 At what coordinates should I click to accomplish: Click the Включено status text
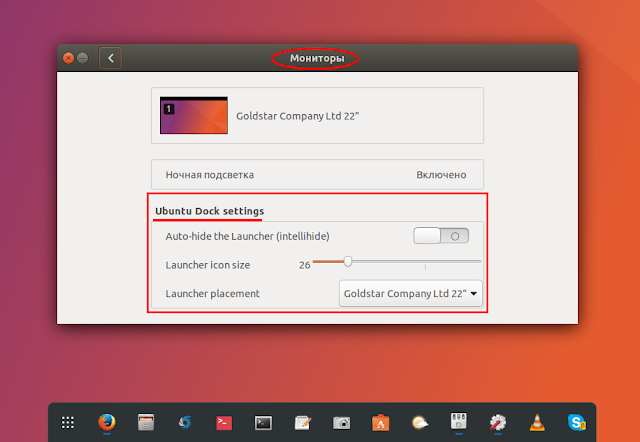tap(441, 175)
